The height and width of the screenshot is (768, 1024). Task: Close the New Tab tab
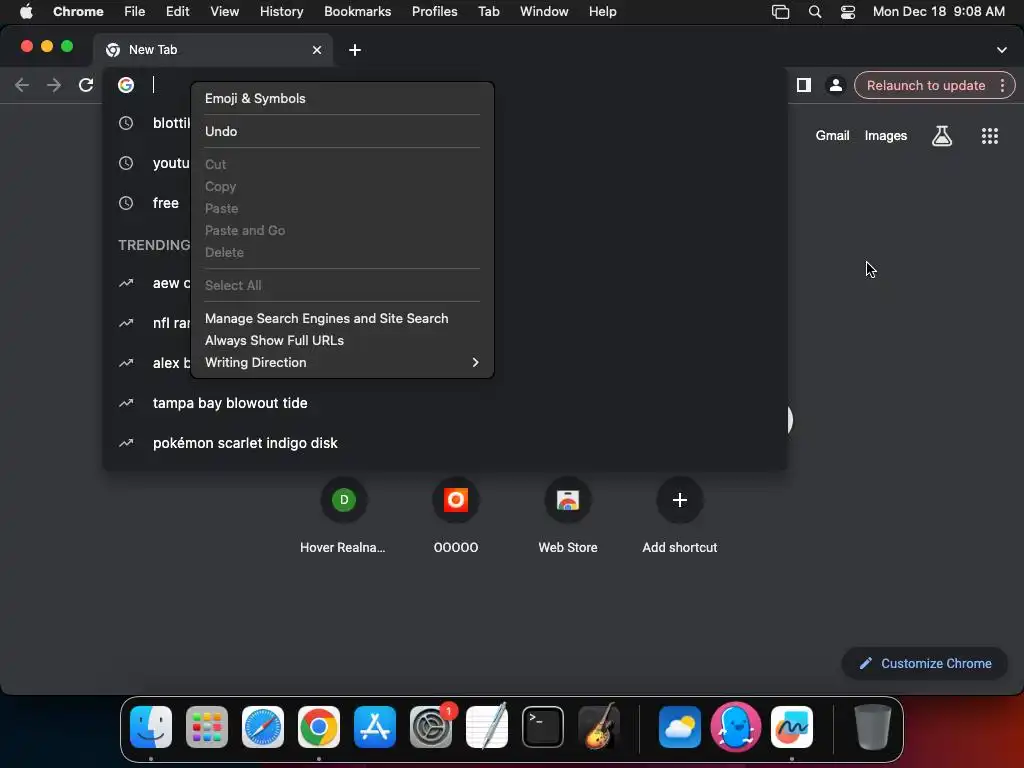click(317, 50)
